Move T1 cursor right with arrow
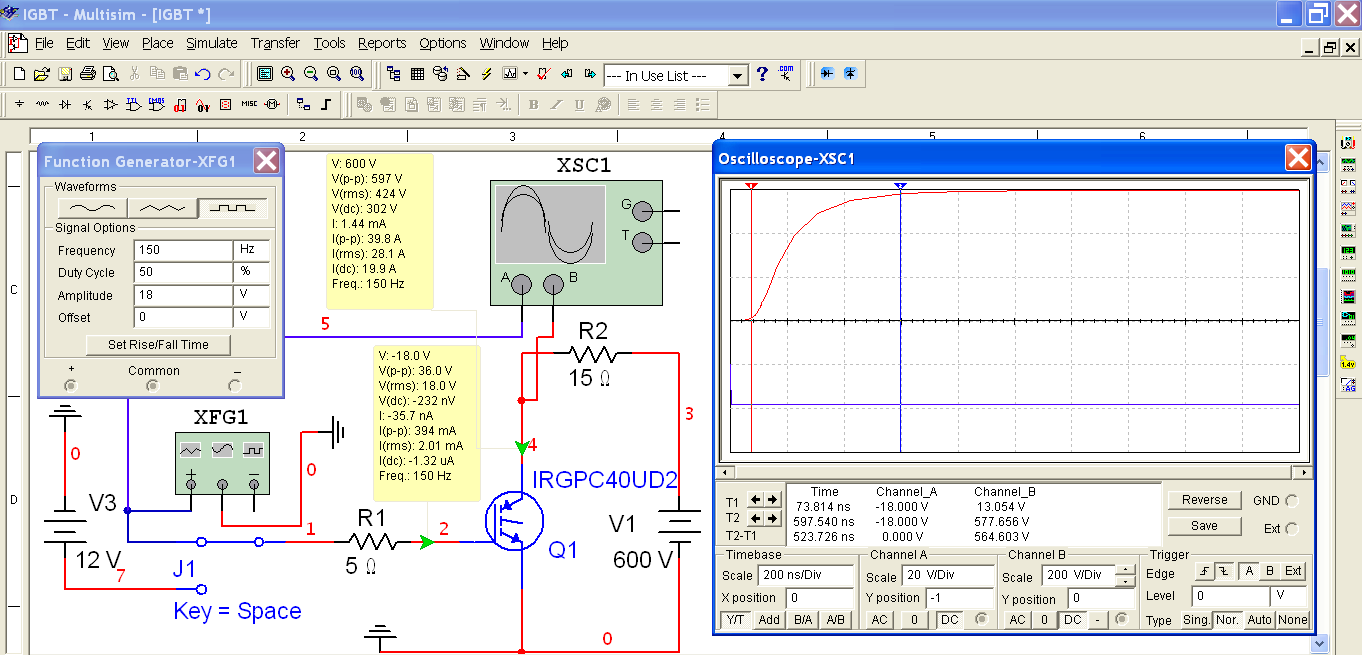 (x=773, y=499)
